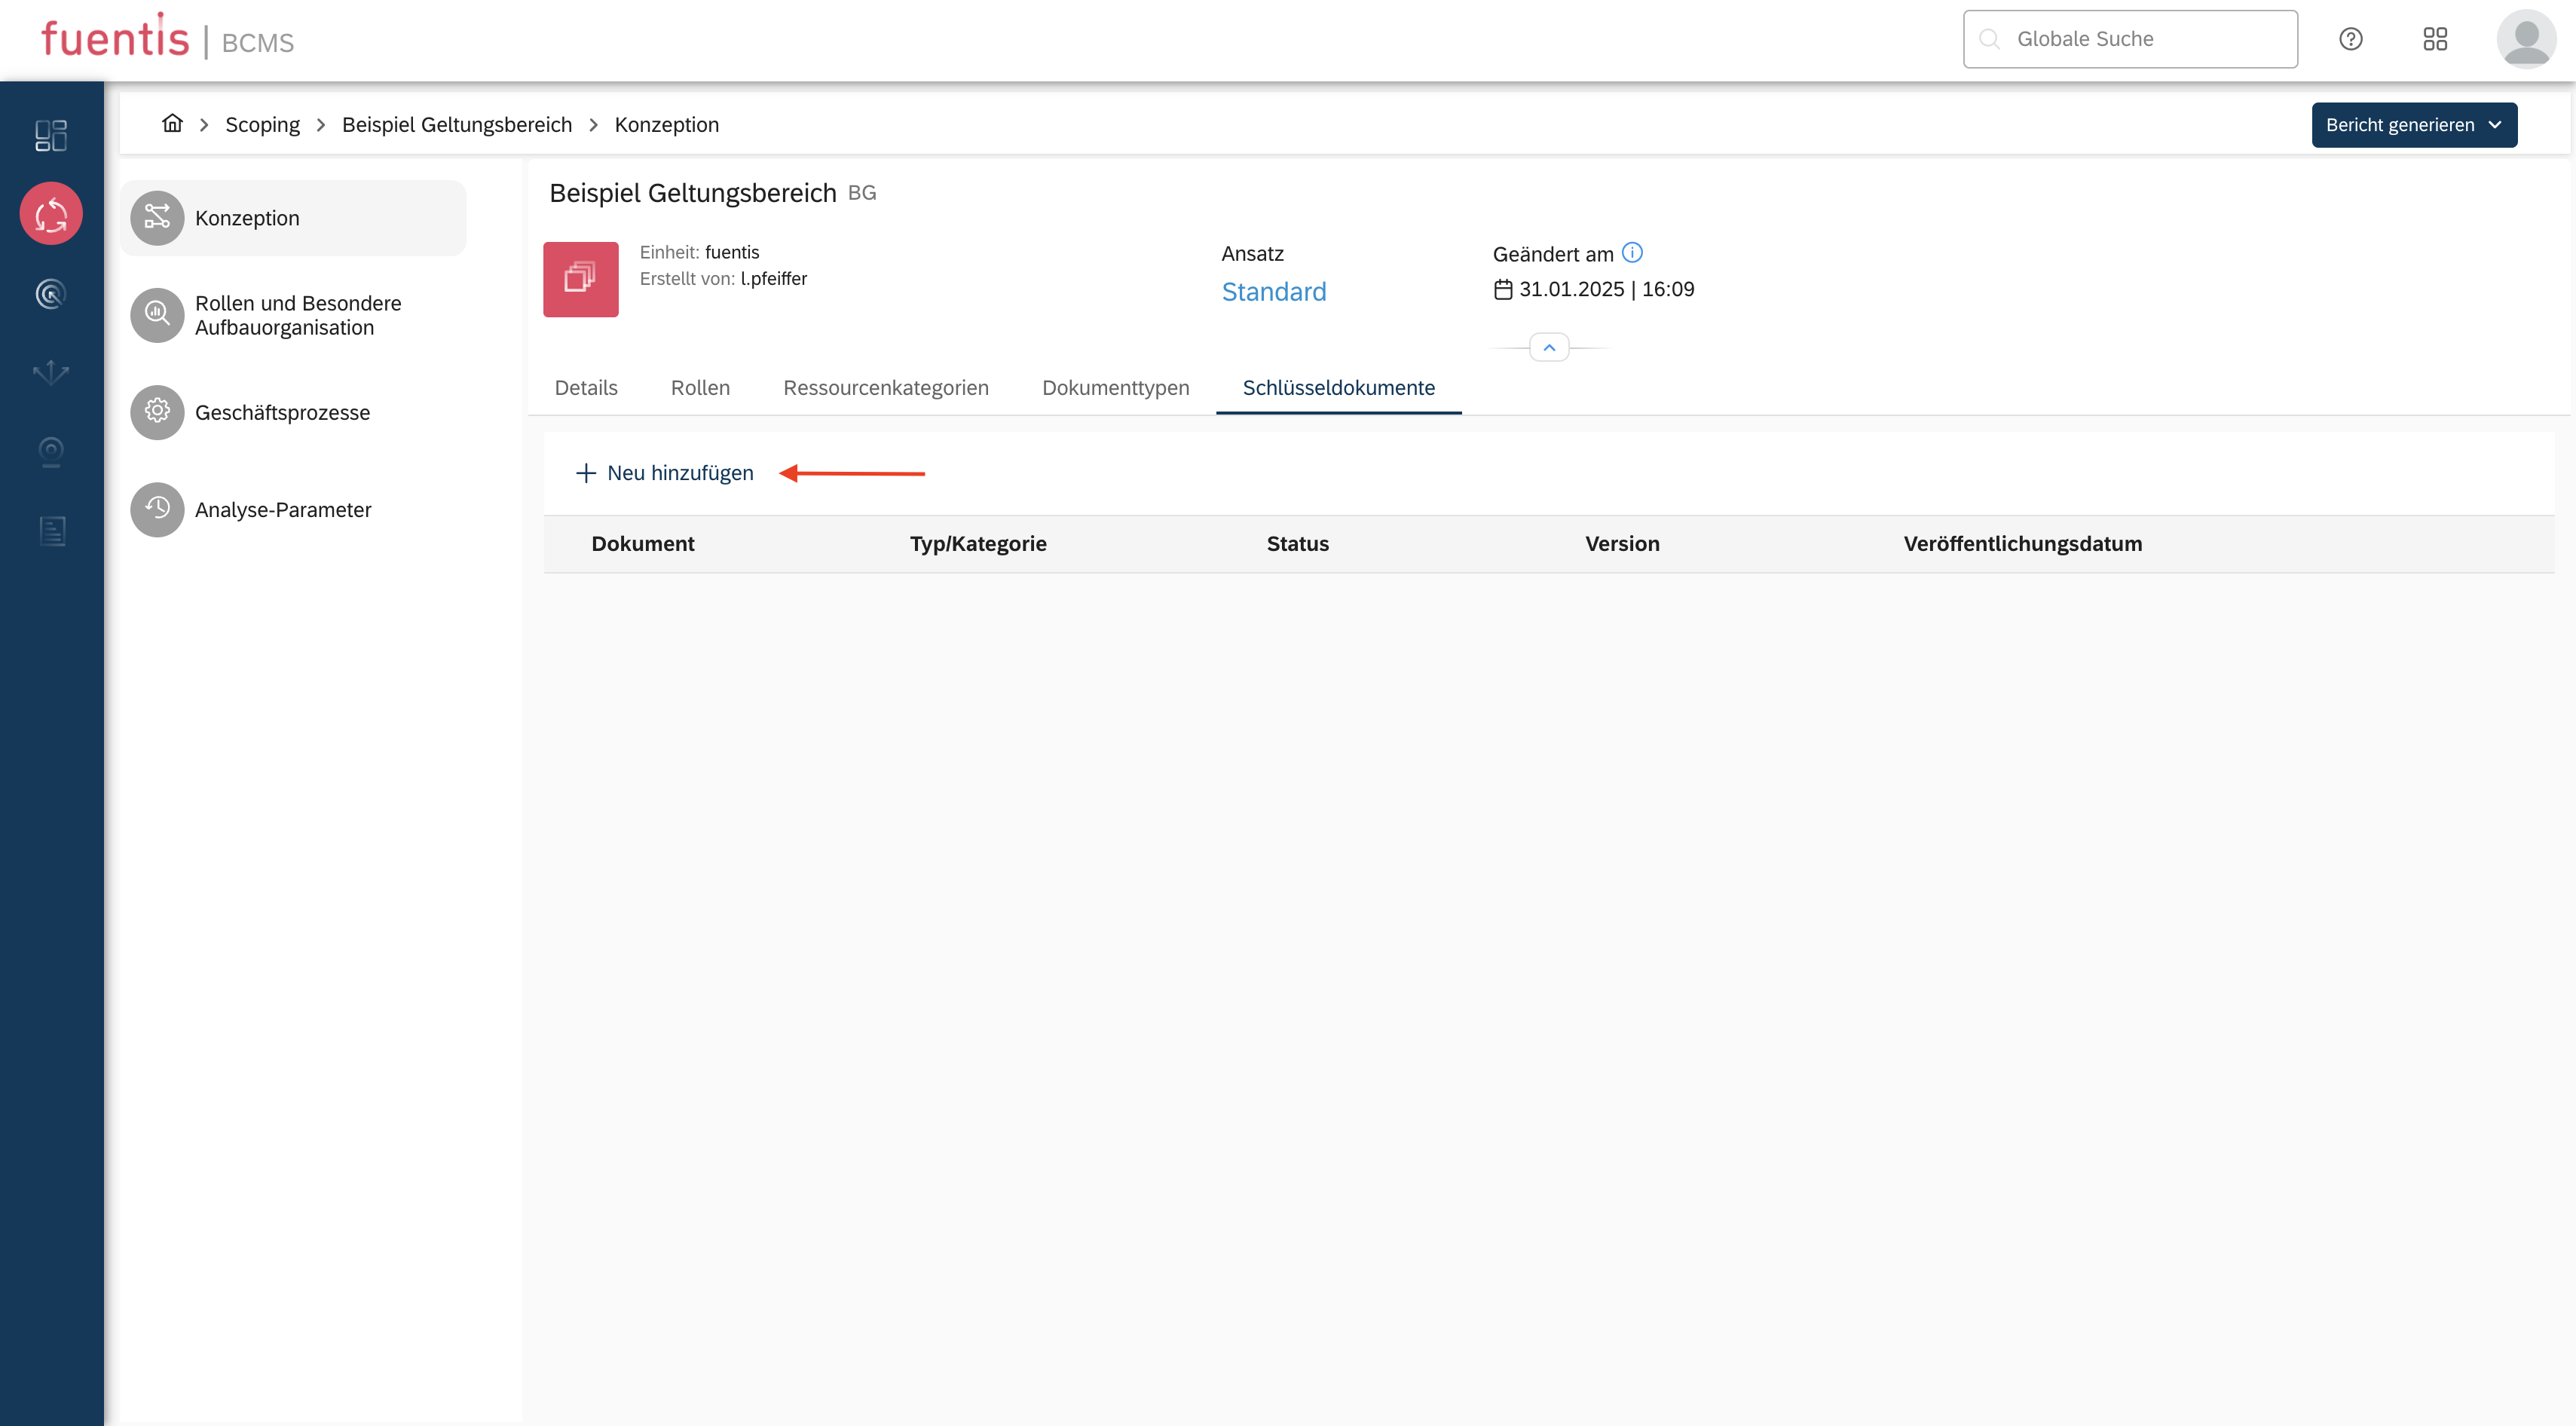
Task: Switch to the Dokumenttypen tab
Action: click(x=1115, y=388)
